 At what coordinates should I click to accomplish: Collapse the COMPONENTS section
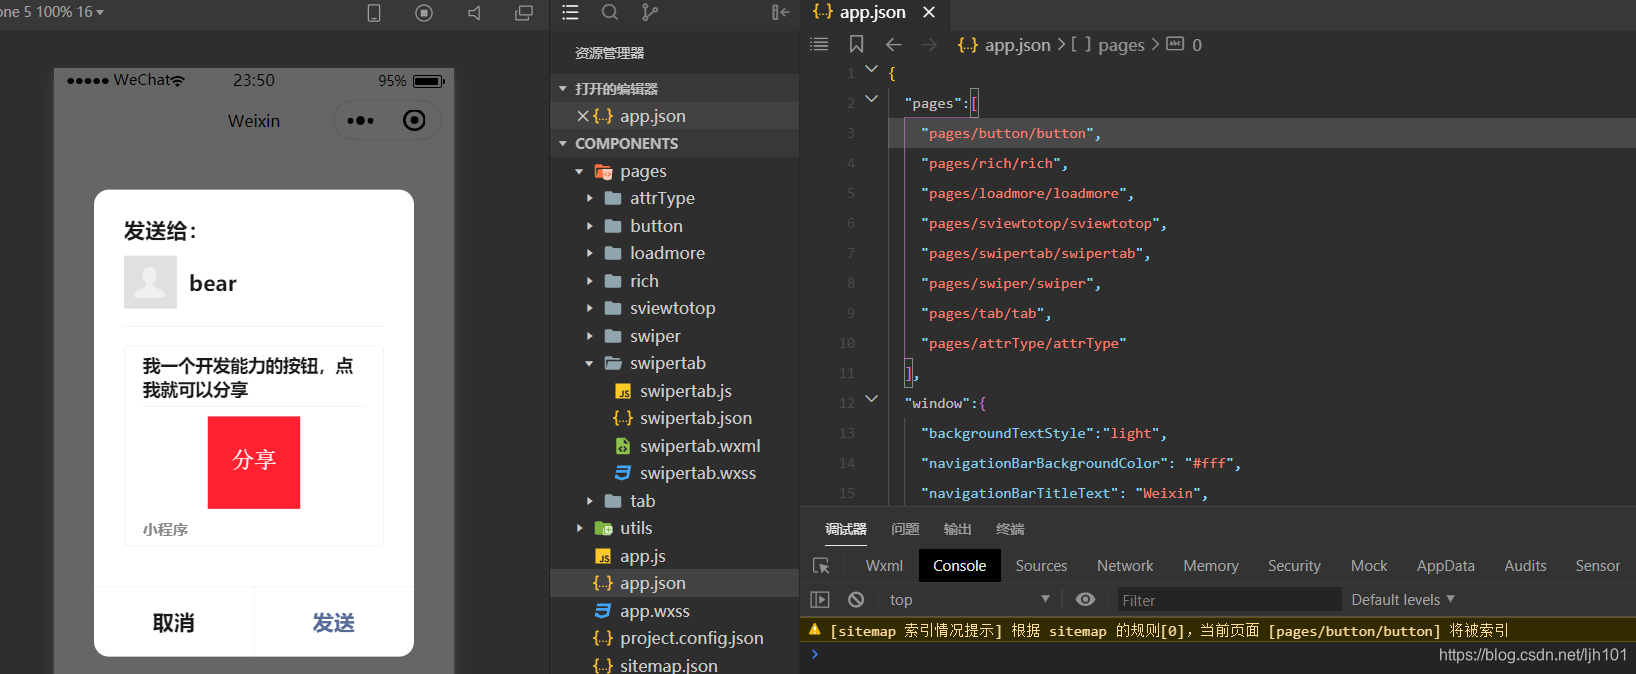pos(563,144)
